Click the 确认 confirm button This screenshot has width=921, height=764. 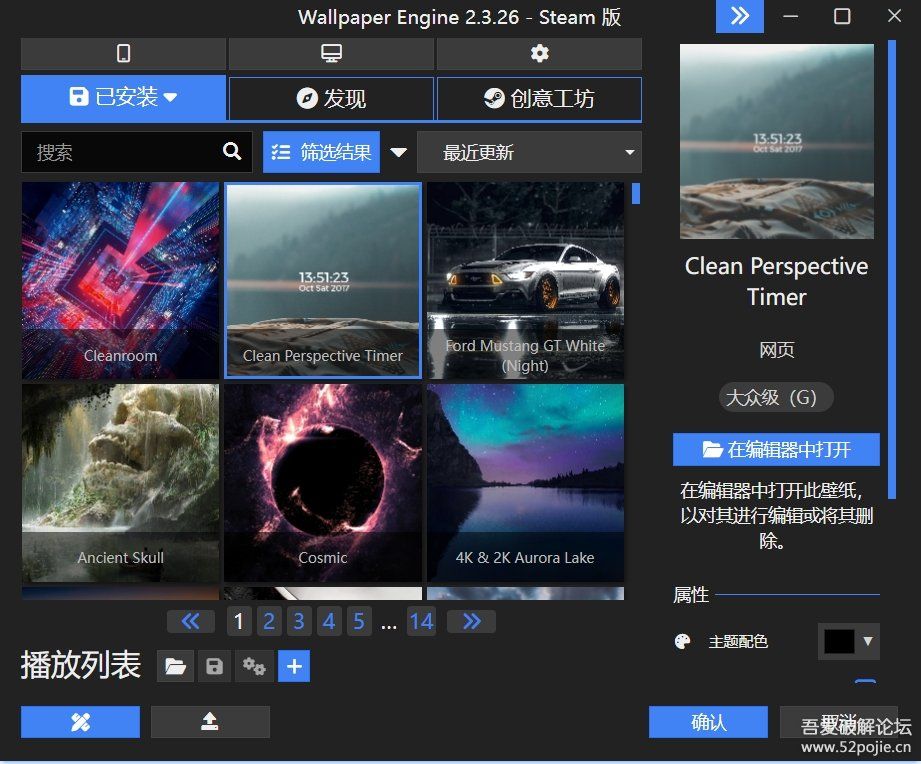pos(708,722)
